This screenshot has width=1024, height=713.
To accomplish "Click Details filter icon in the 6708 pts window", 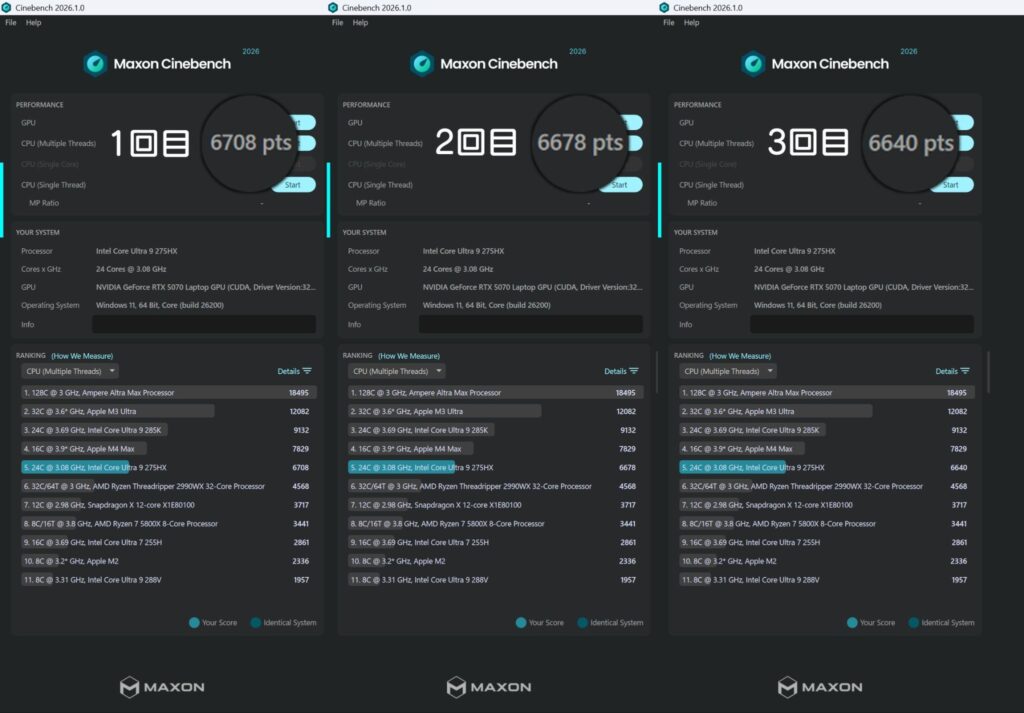I will pos(307,371).
